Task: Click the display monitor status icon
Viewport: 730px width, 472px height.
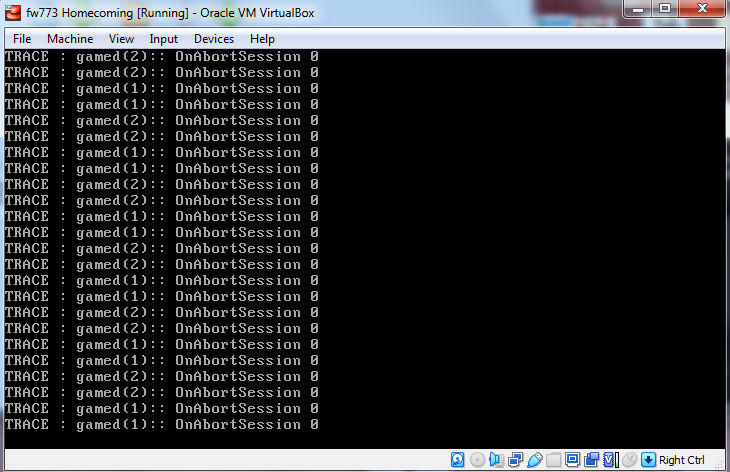Action: (x=572, y=460)
